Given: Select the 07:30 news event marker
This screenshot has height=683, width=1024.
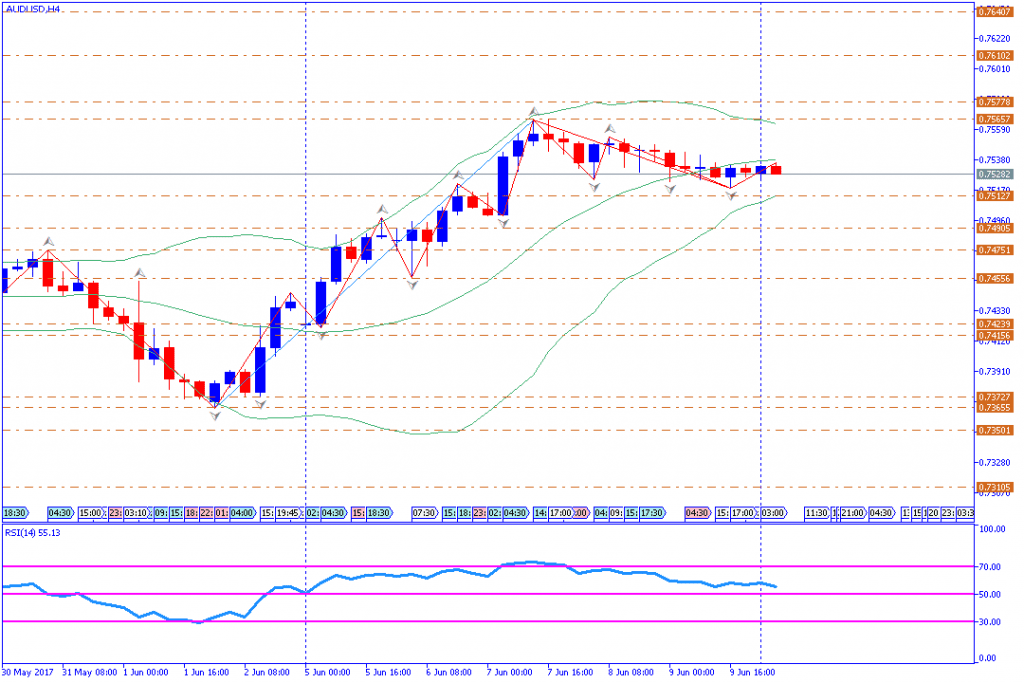Looking at the screenshot, I should (x=424, y=513).
